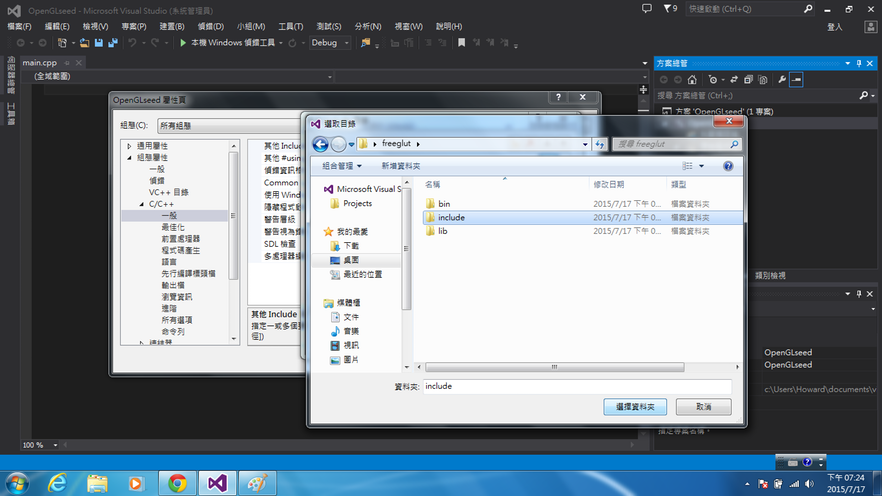Open the 偵錯(D) menu
This screenshot has height=496, width=882.
pyautogui.click(x=210, y=26)
